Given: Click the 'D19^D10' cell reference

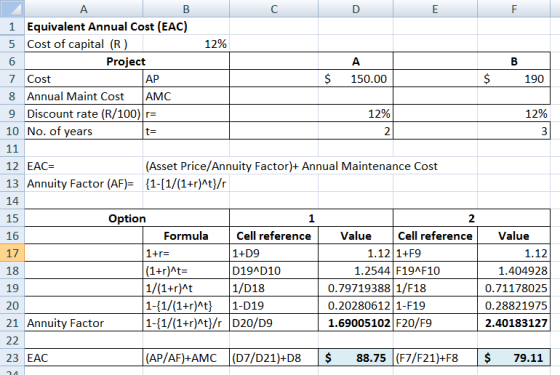Looking at the screenshot, I should click(274, 271).
